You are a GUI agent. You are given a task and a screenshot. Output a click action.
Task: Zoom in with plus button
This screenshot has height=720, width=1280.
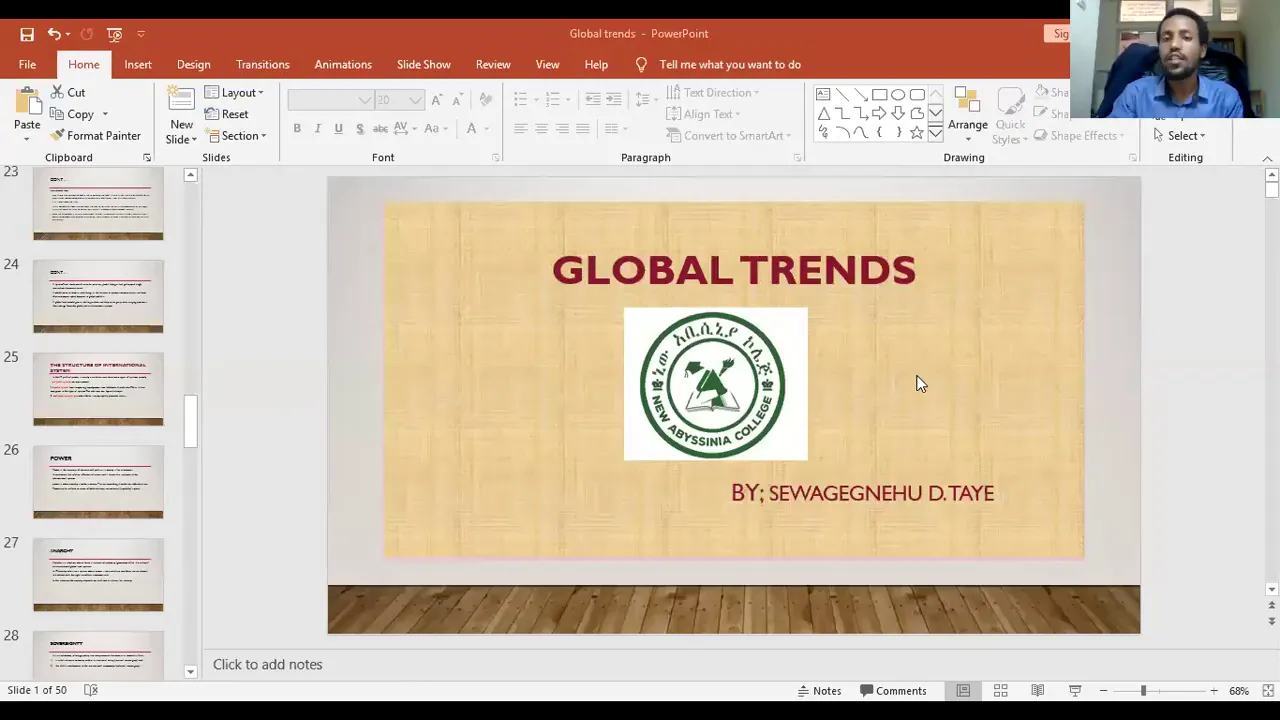[x=1213, y=691]
